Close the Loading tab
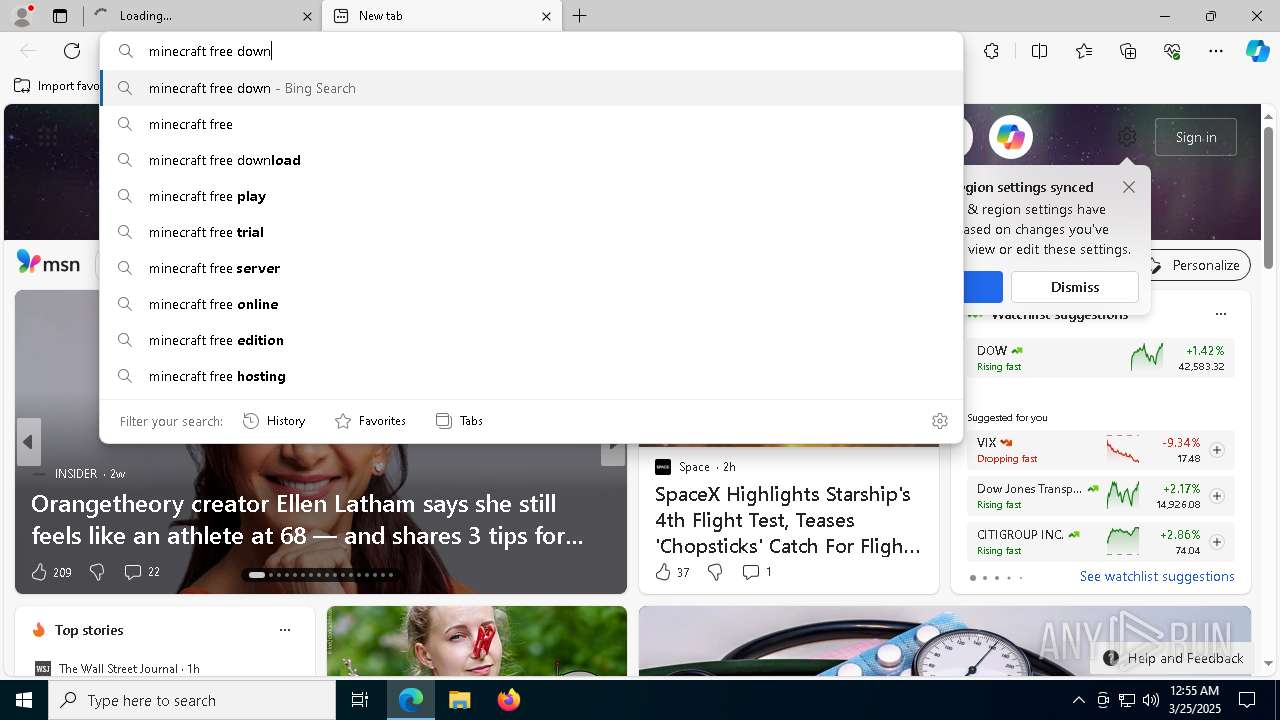Screen dimensions: 1280x720 [307, 16]
